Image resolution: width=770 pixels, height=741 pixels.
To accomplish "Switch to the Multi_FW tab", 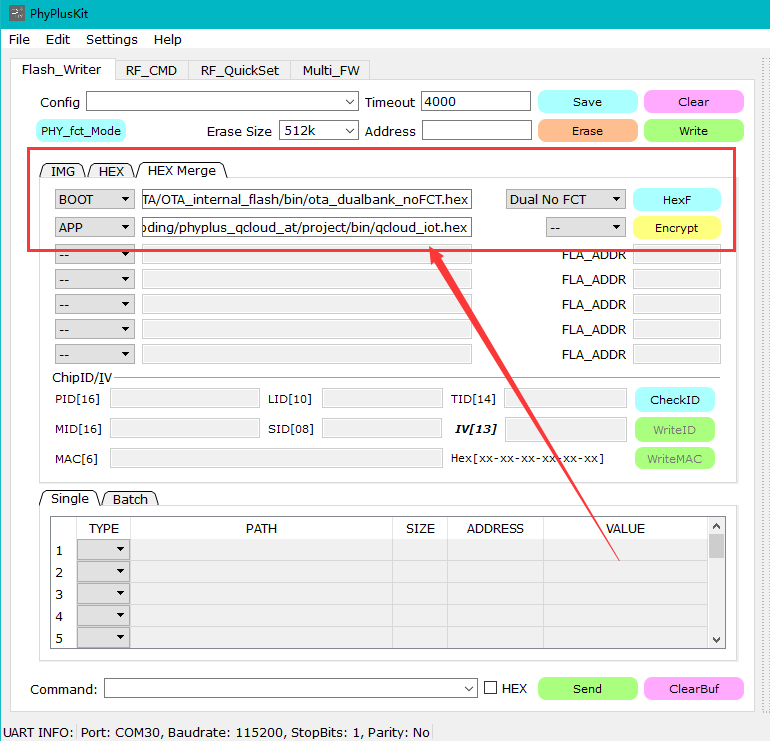I will pos(331,71).
